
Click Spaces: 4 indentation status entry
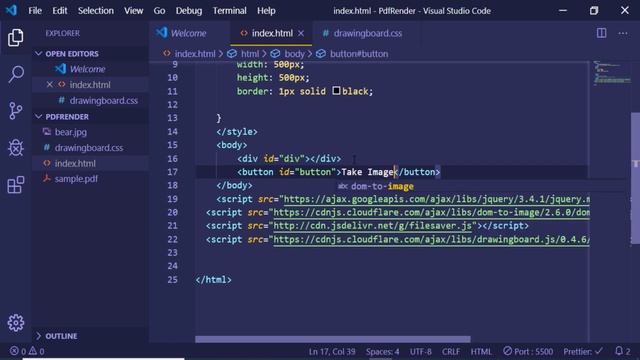click(382, 351)
